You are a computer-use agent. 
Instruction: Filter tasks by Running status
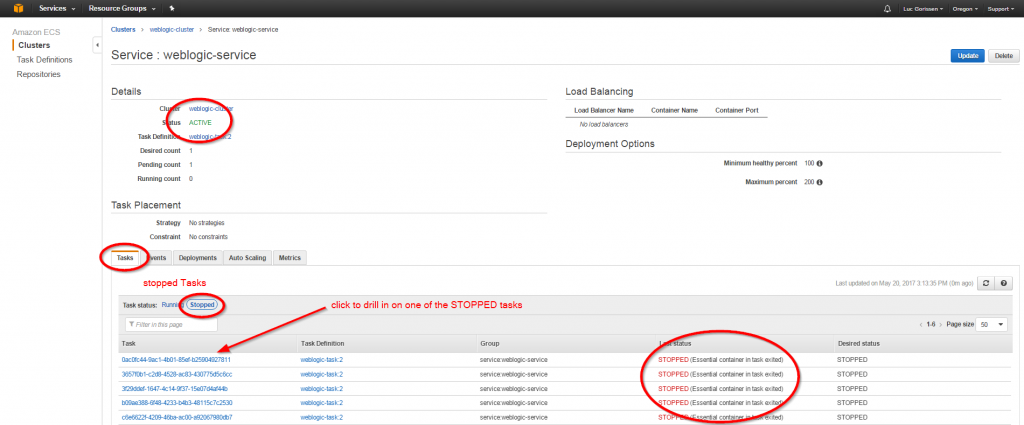pos(172,304)
